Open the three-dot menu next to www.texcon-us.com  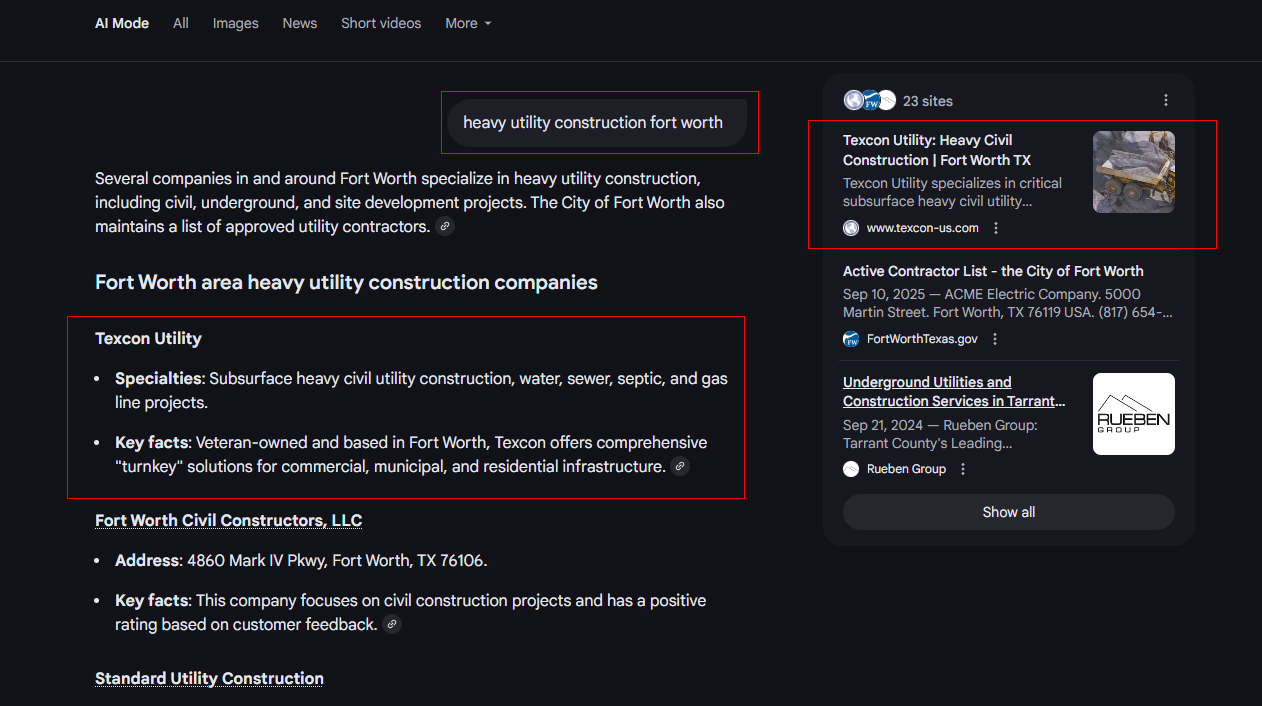pyautogui.click(x=996, y=228)
